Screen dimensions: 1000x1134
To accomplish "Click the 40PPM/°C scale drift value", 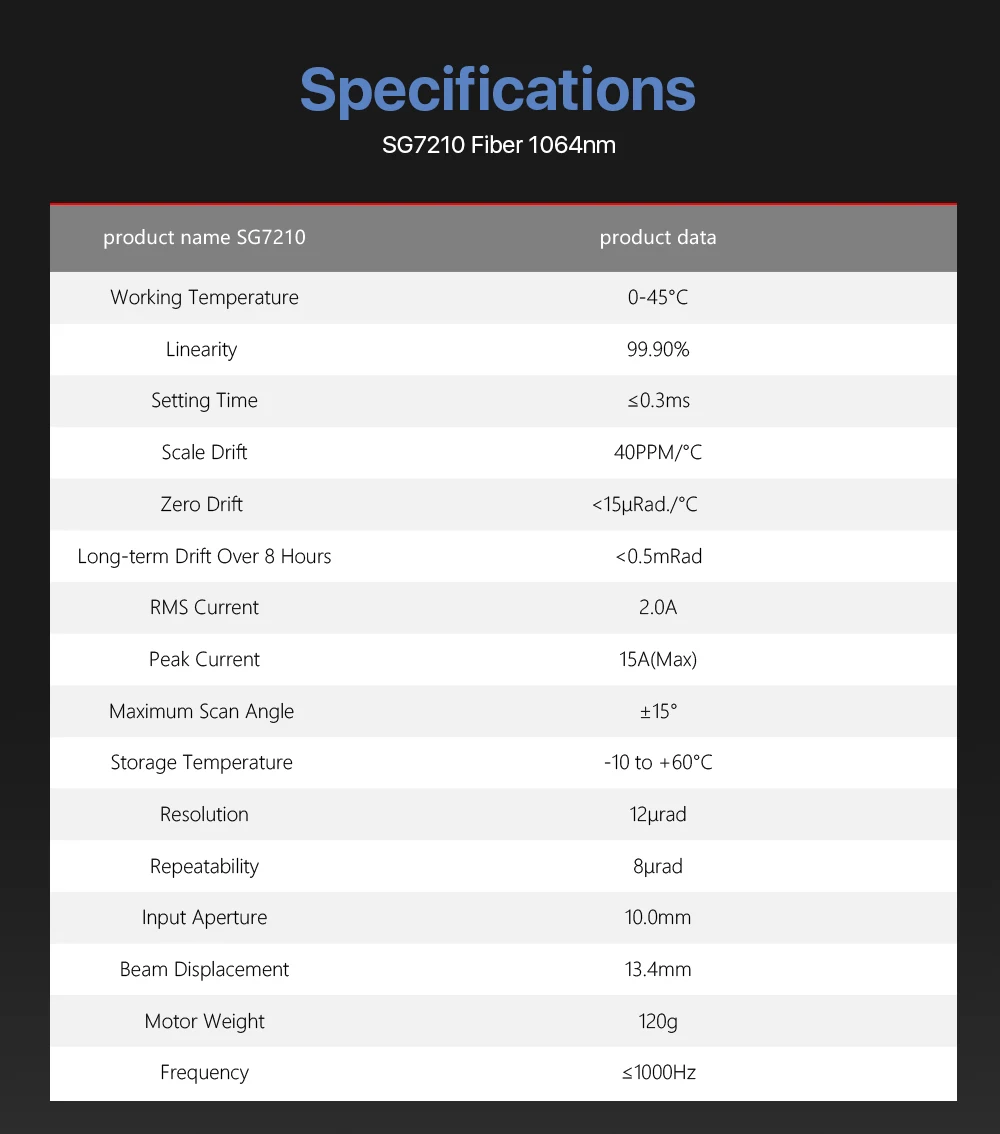I will (658, 453).
